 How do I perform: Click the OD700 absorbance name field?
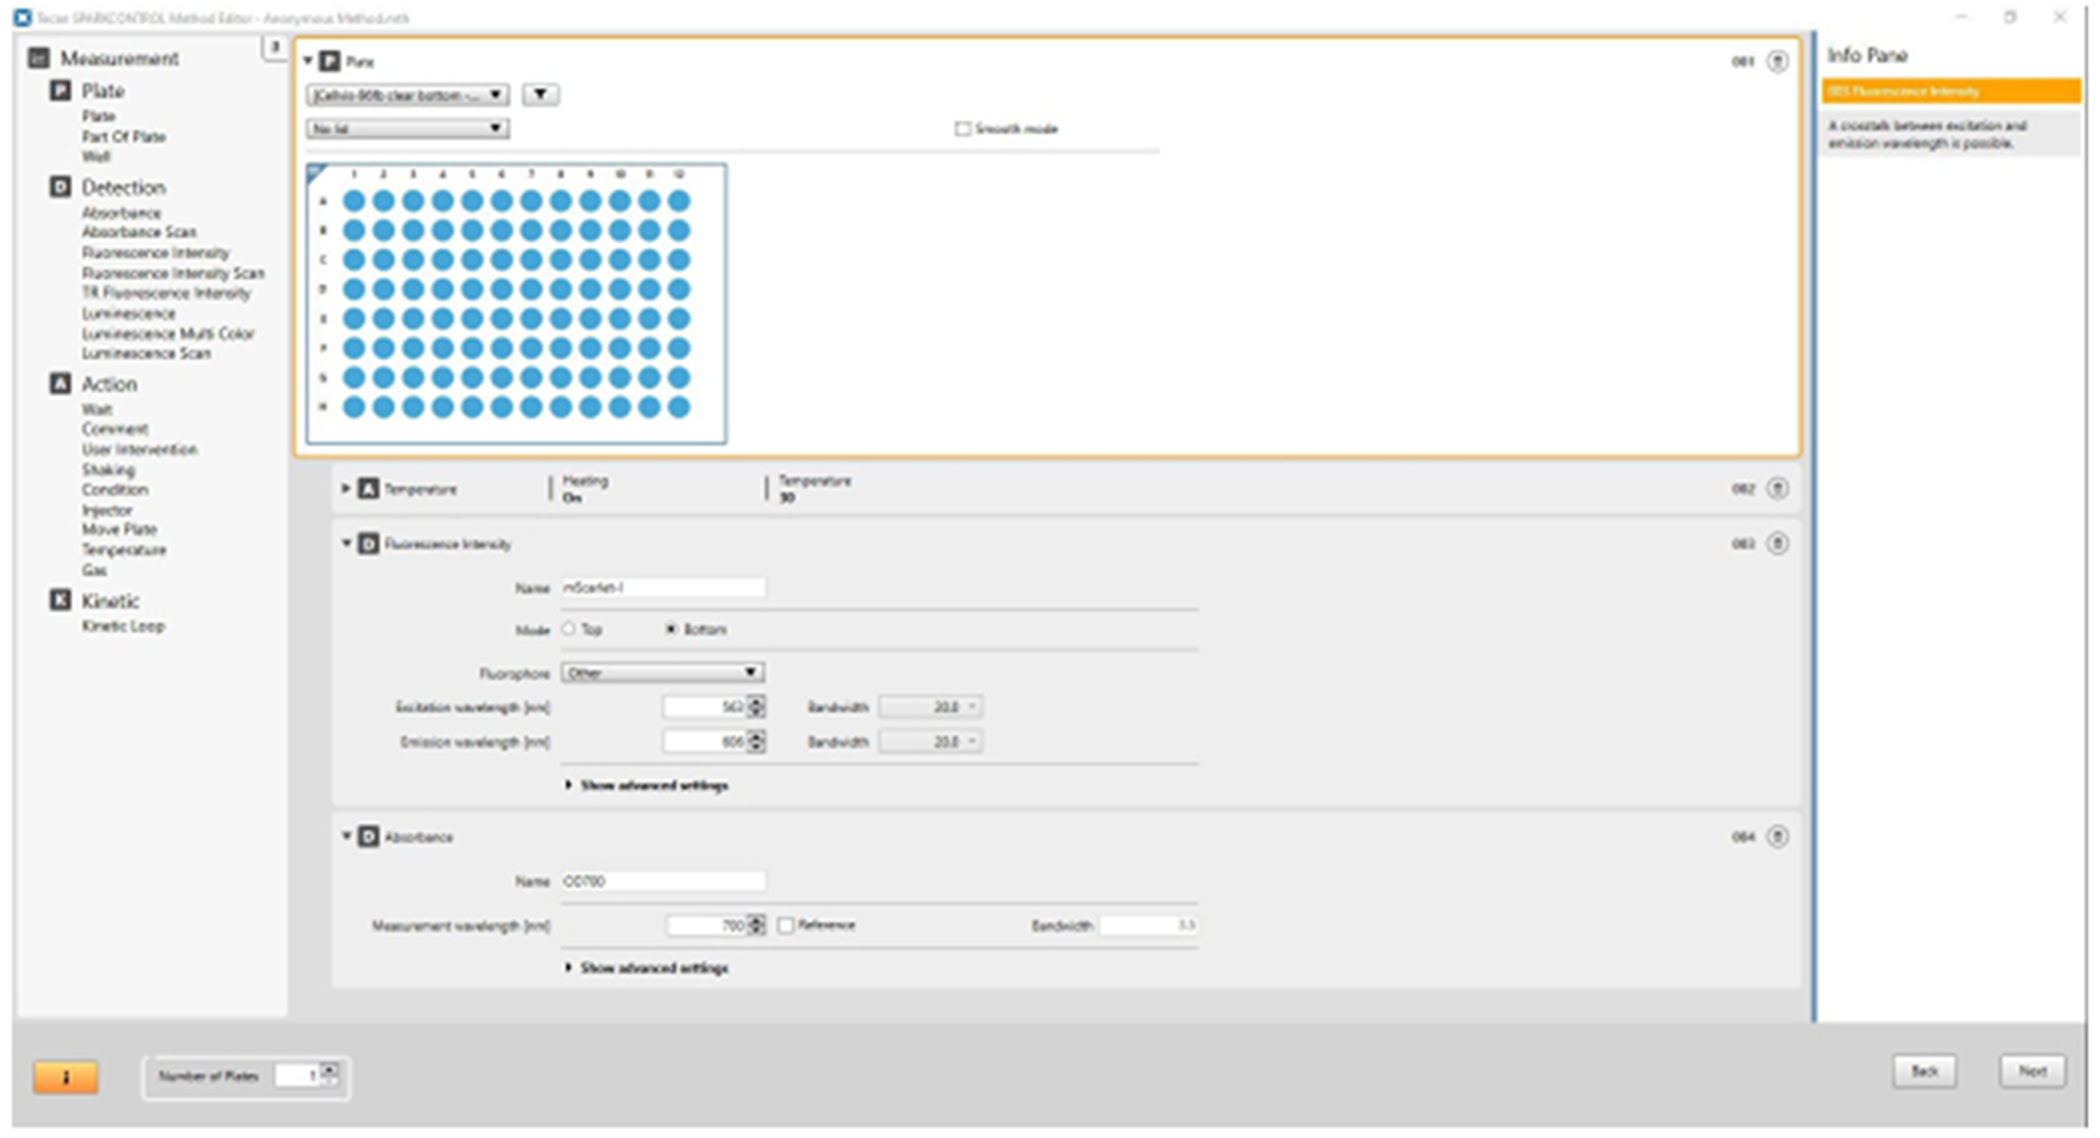[662, 881]
